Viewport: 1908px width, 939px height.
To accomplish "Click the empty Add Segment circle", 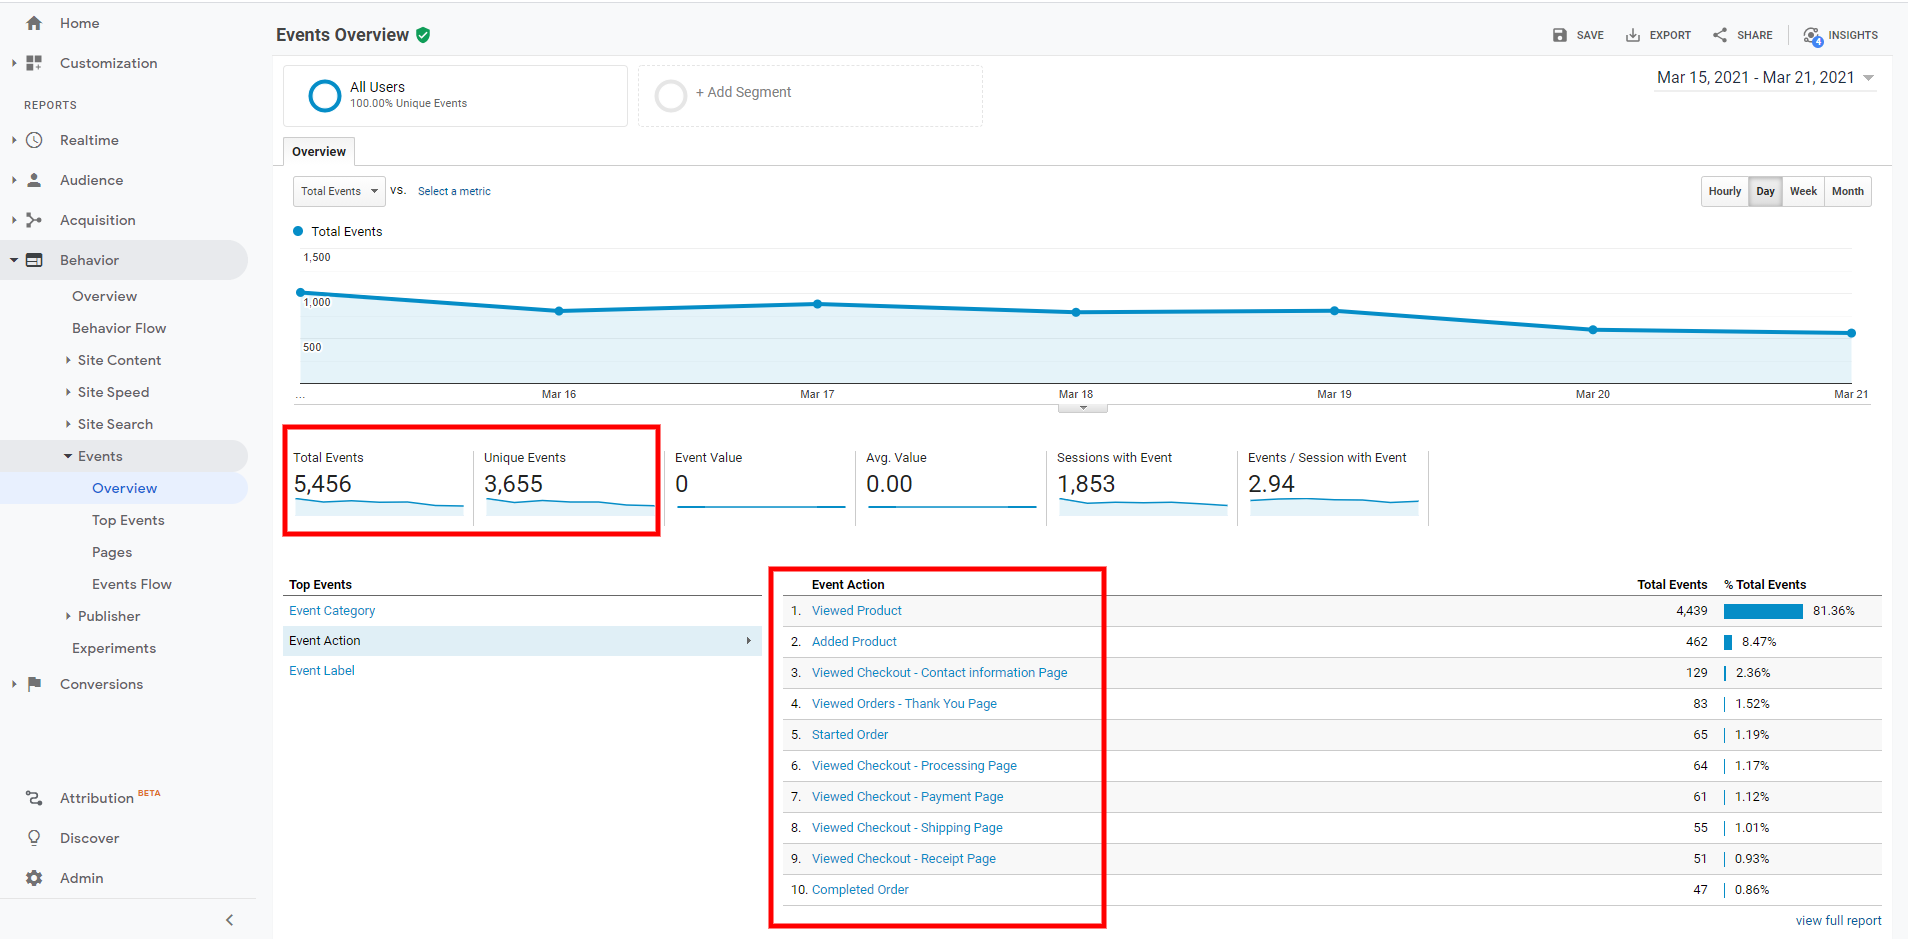I will click(671, 96).
